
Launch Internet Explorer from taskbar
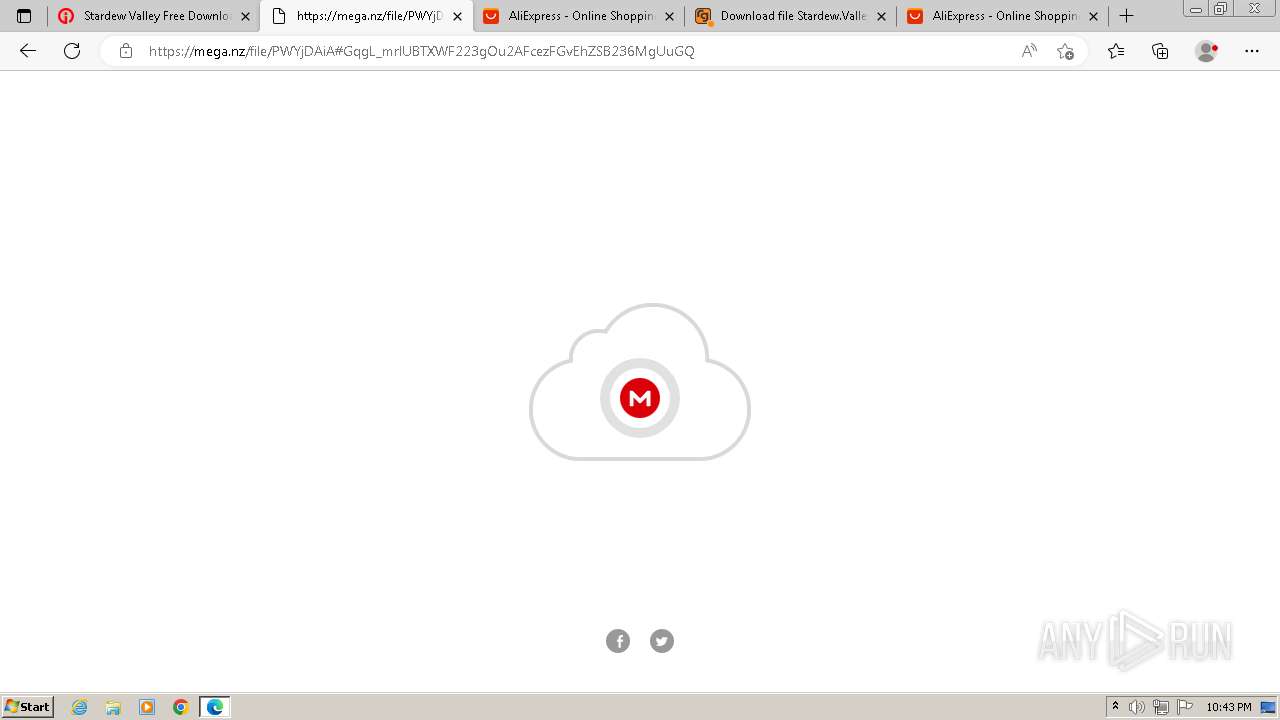[80, 707]
